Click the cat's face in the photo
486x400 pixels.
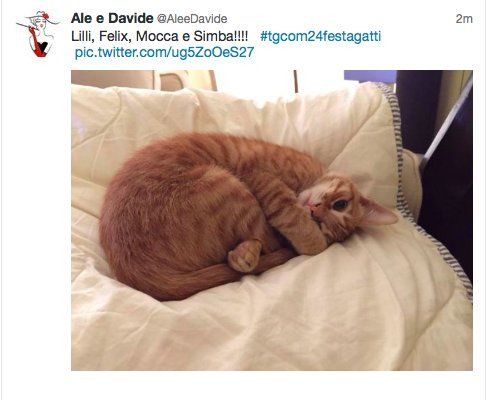(x=333, y=208)
